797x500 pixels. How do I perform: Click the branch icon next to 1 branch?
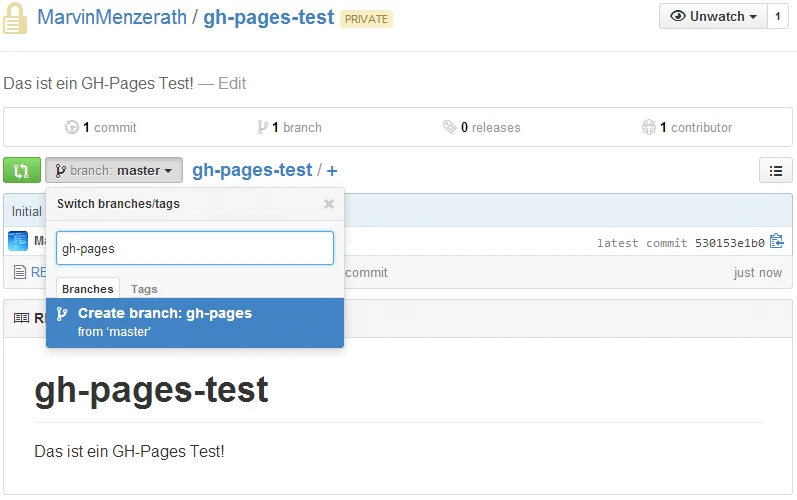tap(262, 127)
